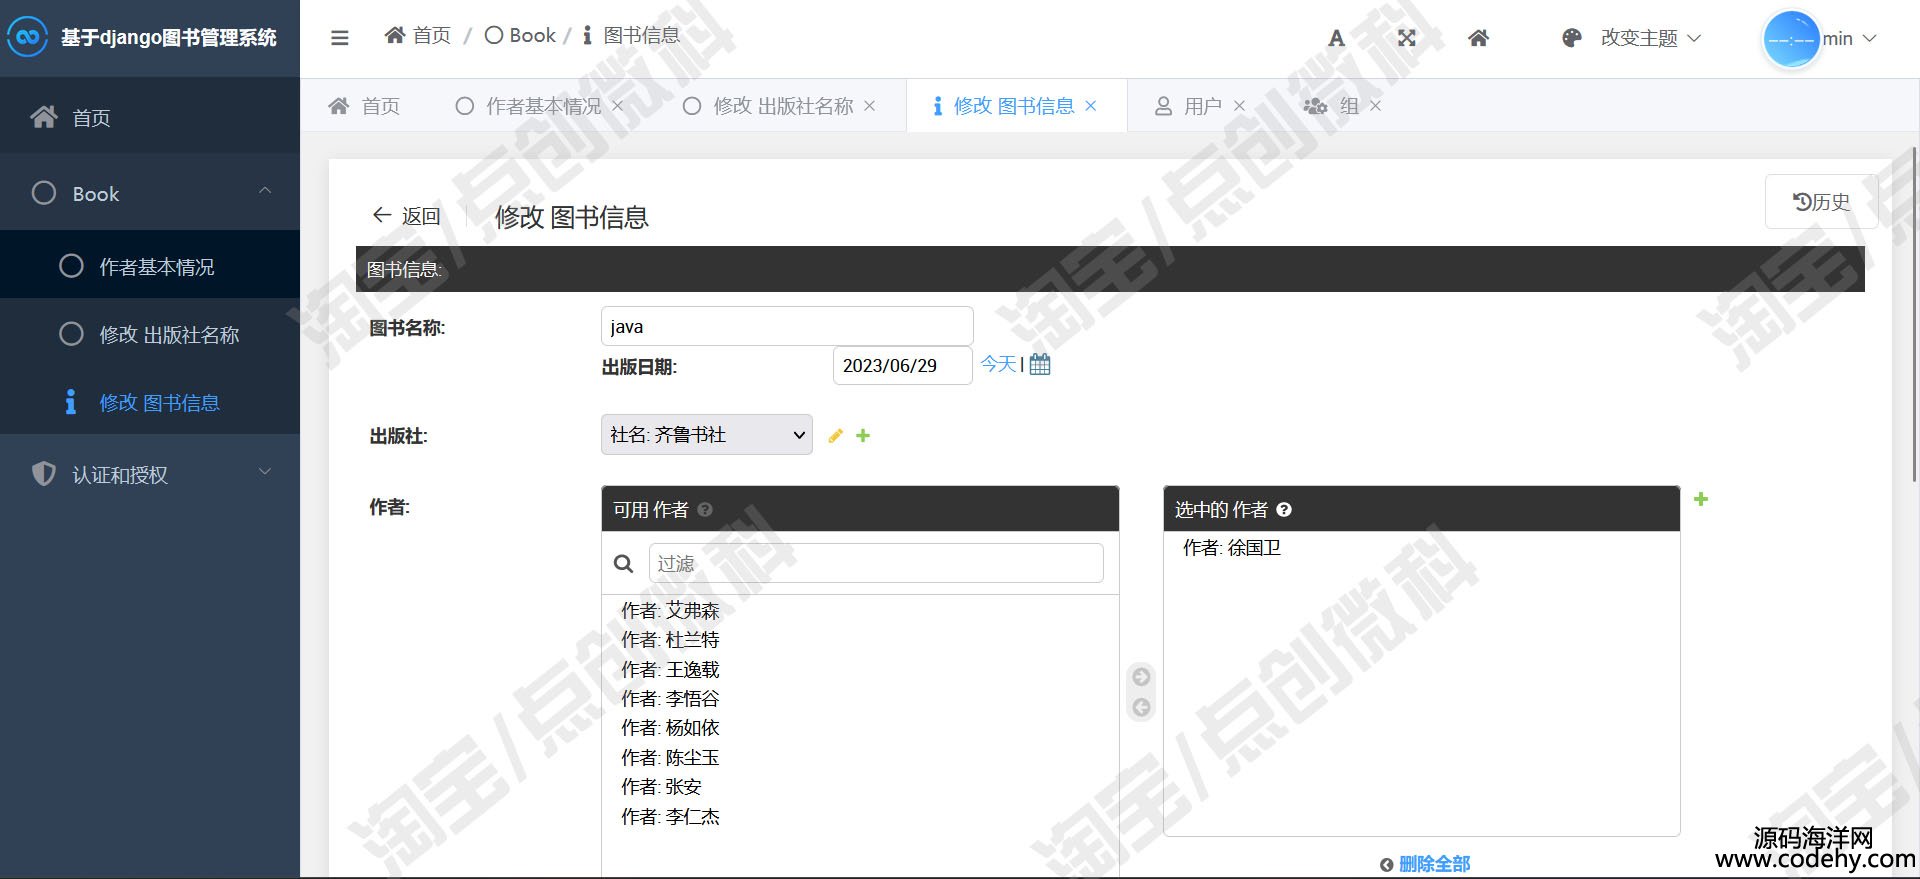Open 首页 in the sidebar
The width and height of the screenshot is (1920, 879).
click(x=150, y=117)
